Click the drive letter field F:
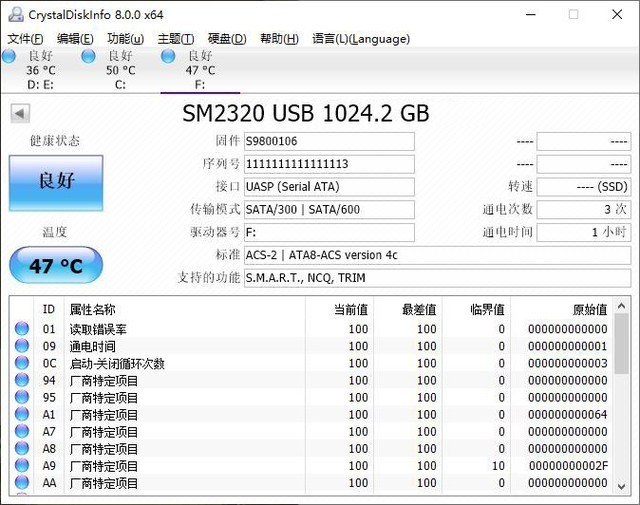The height and width of the screenshot is (505, 640). point(329,232)
